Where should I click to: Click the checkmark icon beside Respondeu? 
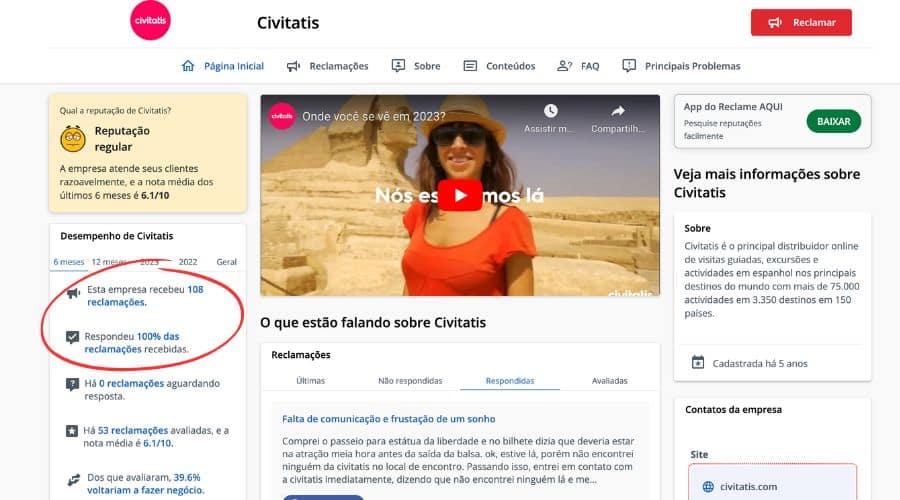[x=72, y=337]
